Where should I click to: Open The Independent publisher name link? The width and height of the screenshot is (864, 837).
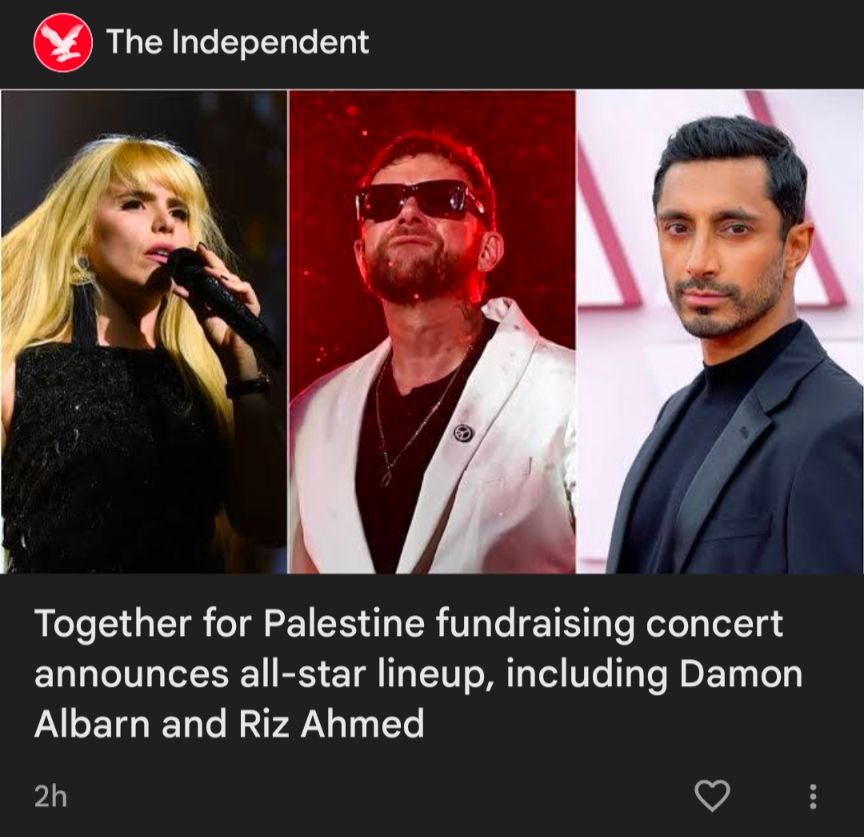(x=237, y=42)
